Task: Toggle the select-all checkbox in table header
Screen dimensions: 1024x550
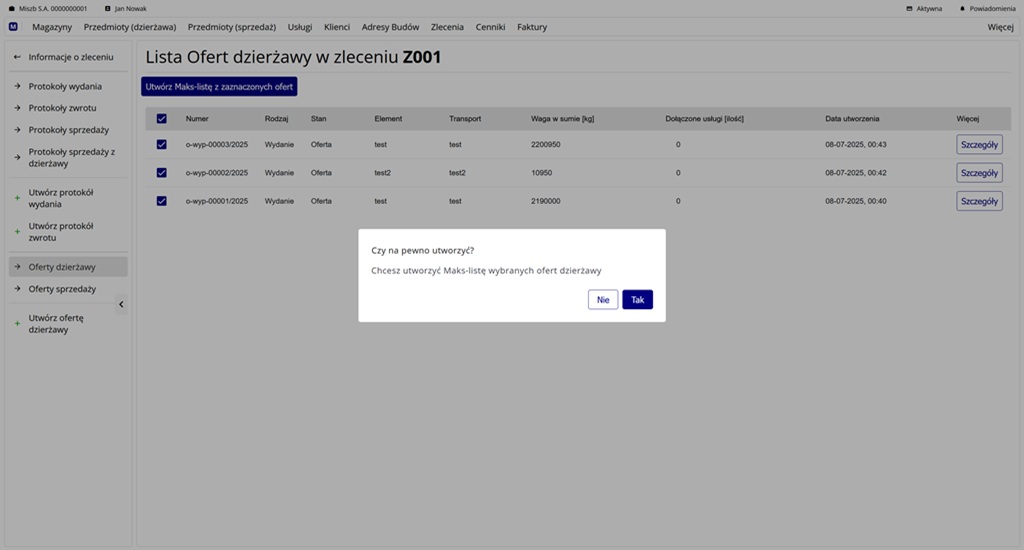Action: 162,119
